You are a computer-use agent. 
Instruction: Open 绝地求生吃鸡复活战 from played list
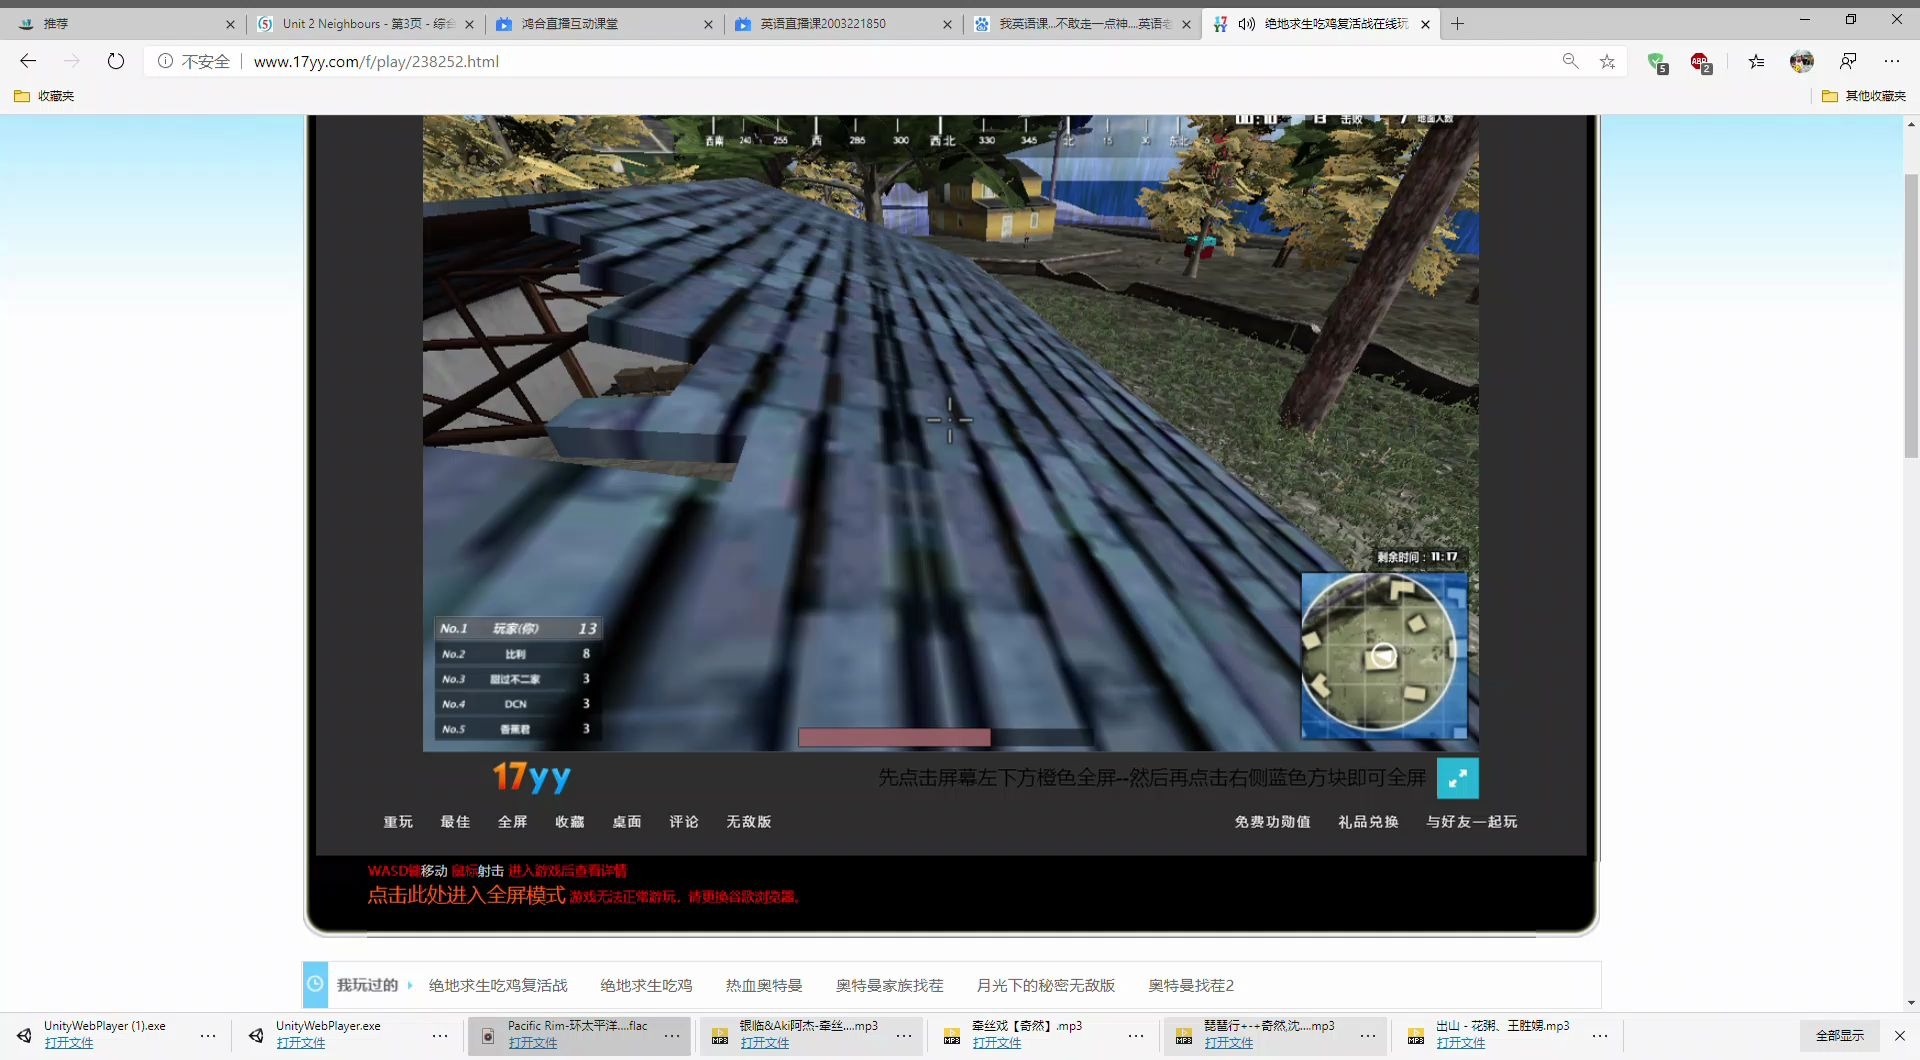click(x=498, y=985)
